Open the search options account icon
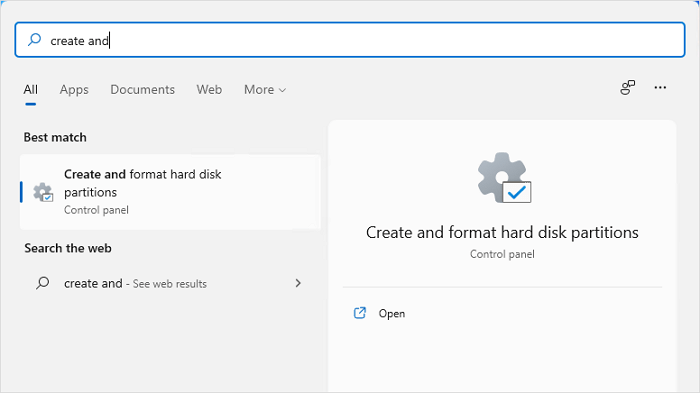 (x=627, y=88)
